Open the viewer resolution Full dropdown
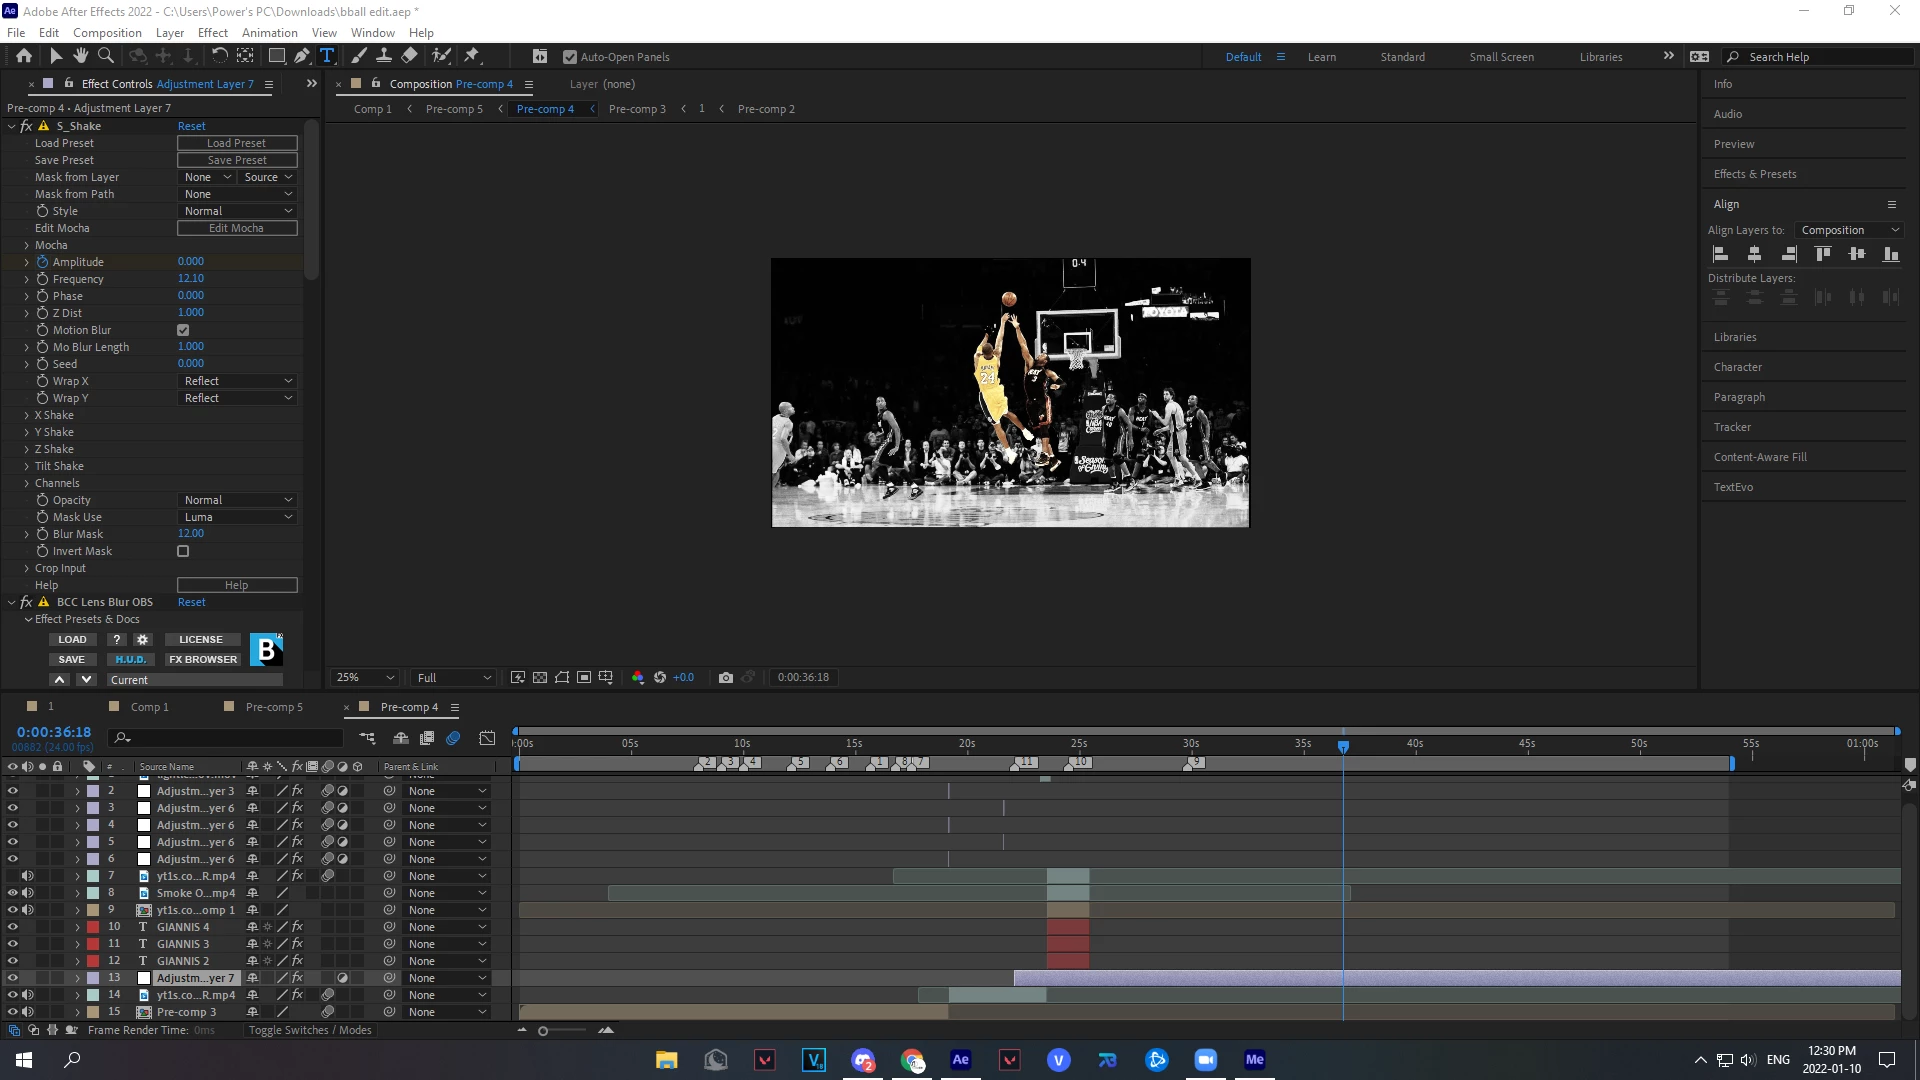Image resolution: width=1920 pixels, height=1080 pixels. (453, 677)
